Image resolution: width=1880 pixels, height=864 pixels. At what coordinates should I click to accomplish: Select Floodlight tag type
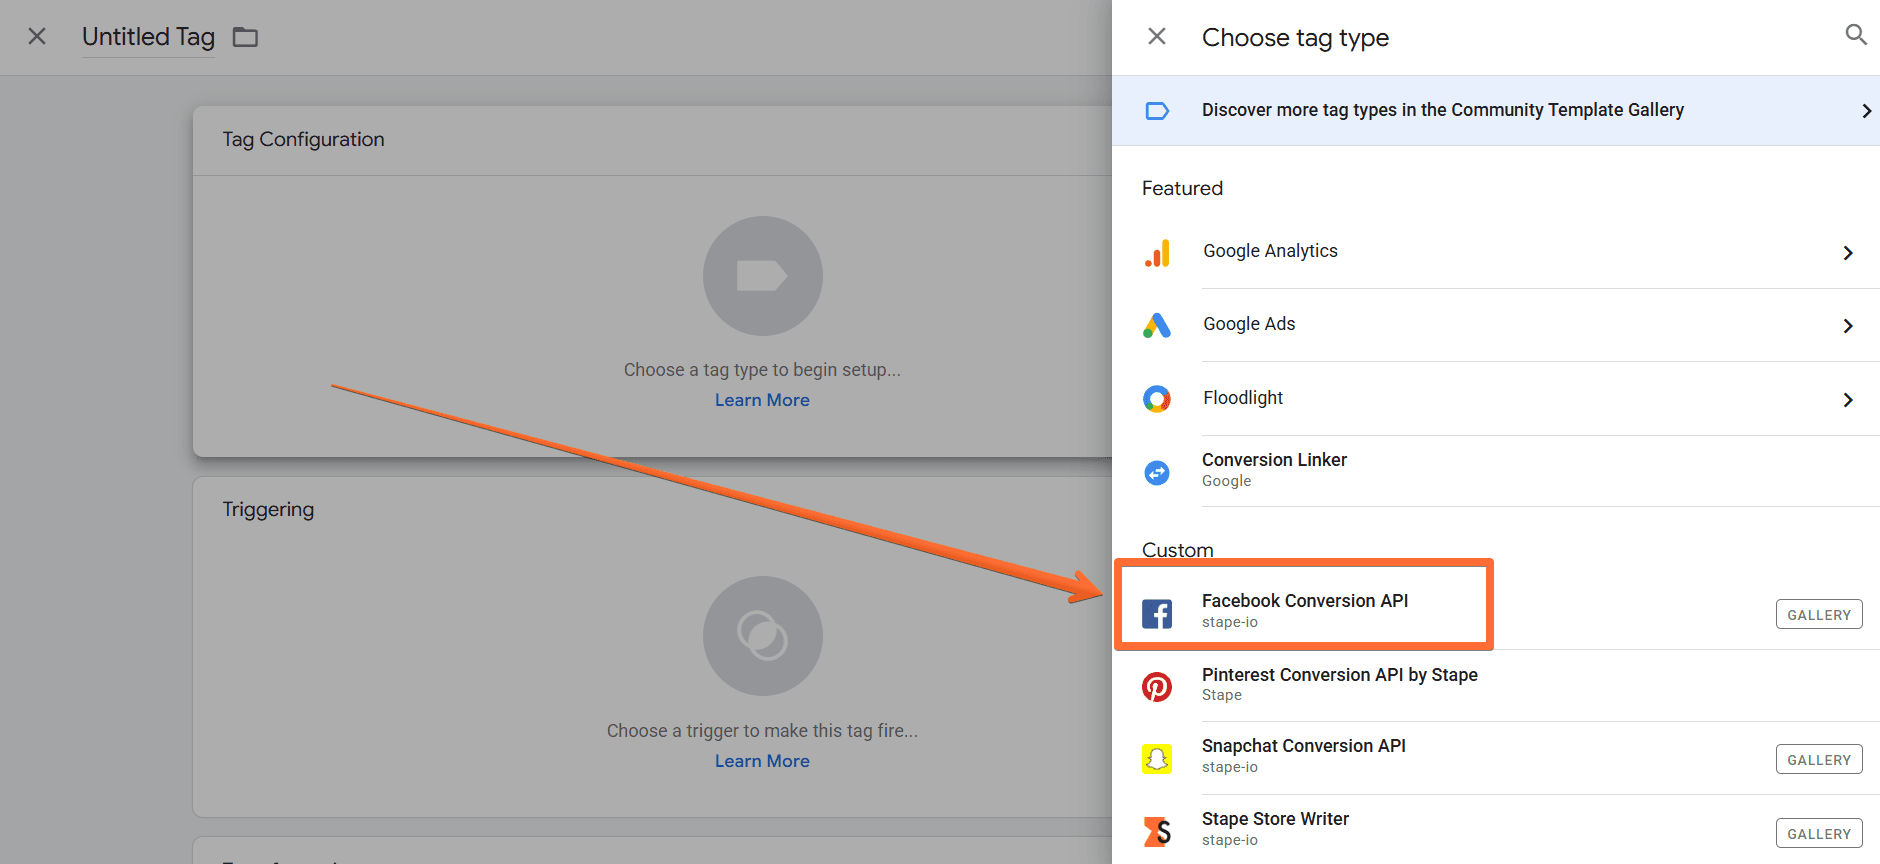tap(1496, 399)
